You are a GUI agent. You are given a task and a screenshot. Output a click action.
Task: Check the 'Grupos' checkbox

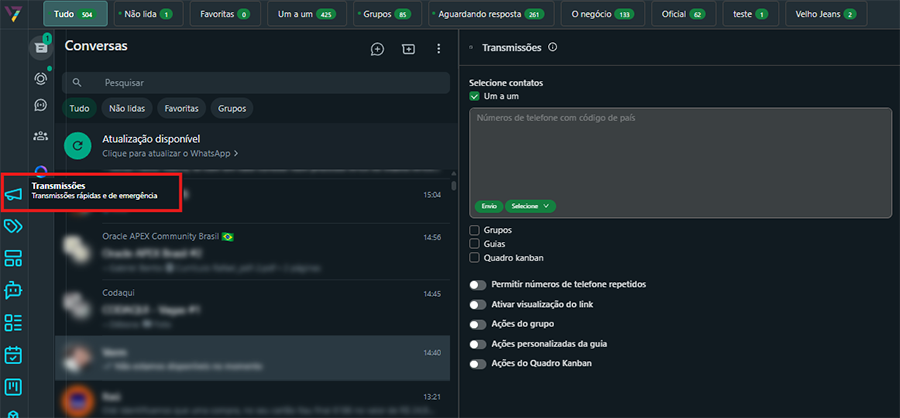pyautogui.click(x=475, y=230)
